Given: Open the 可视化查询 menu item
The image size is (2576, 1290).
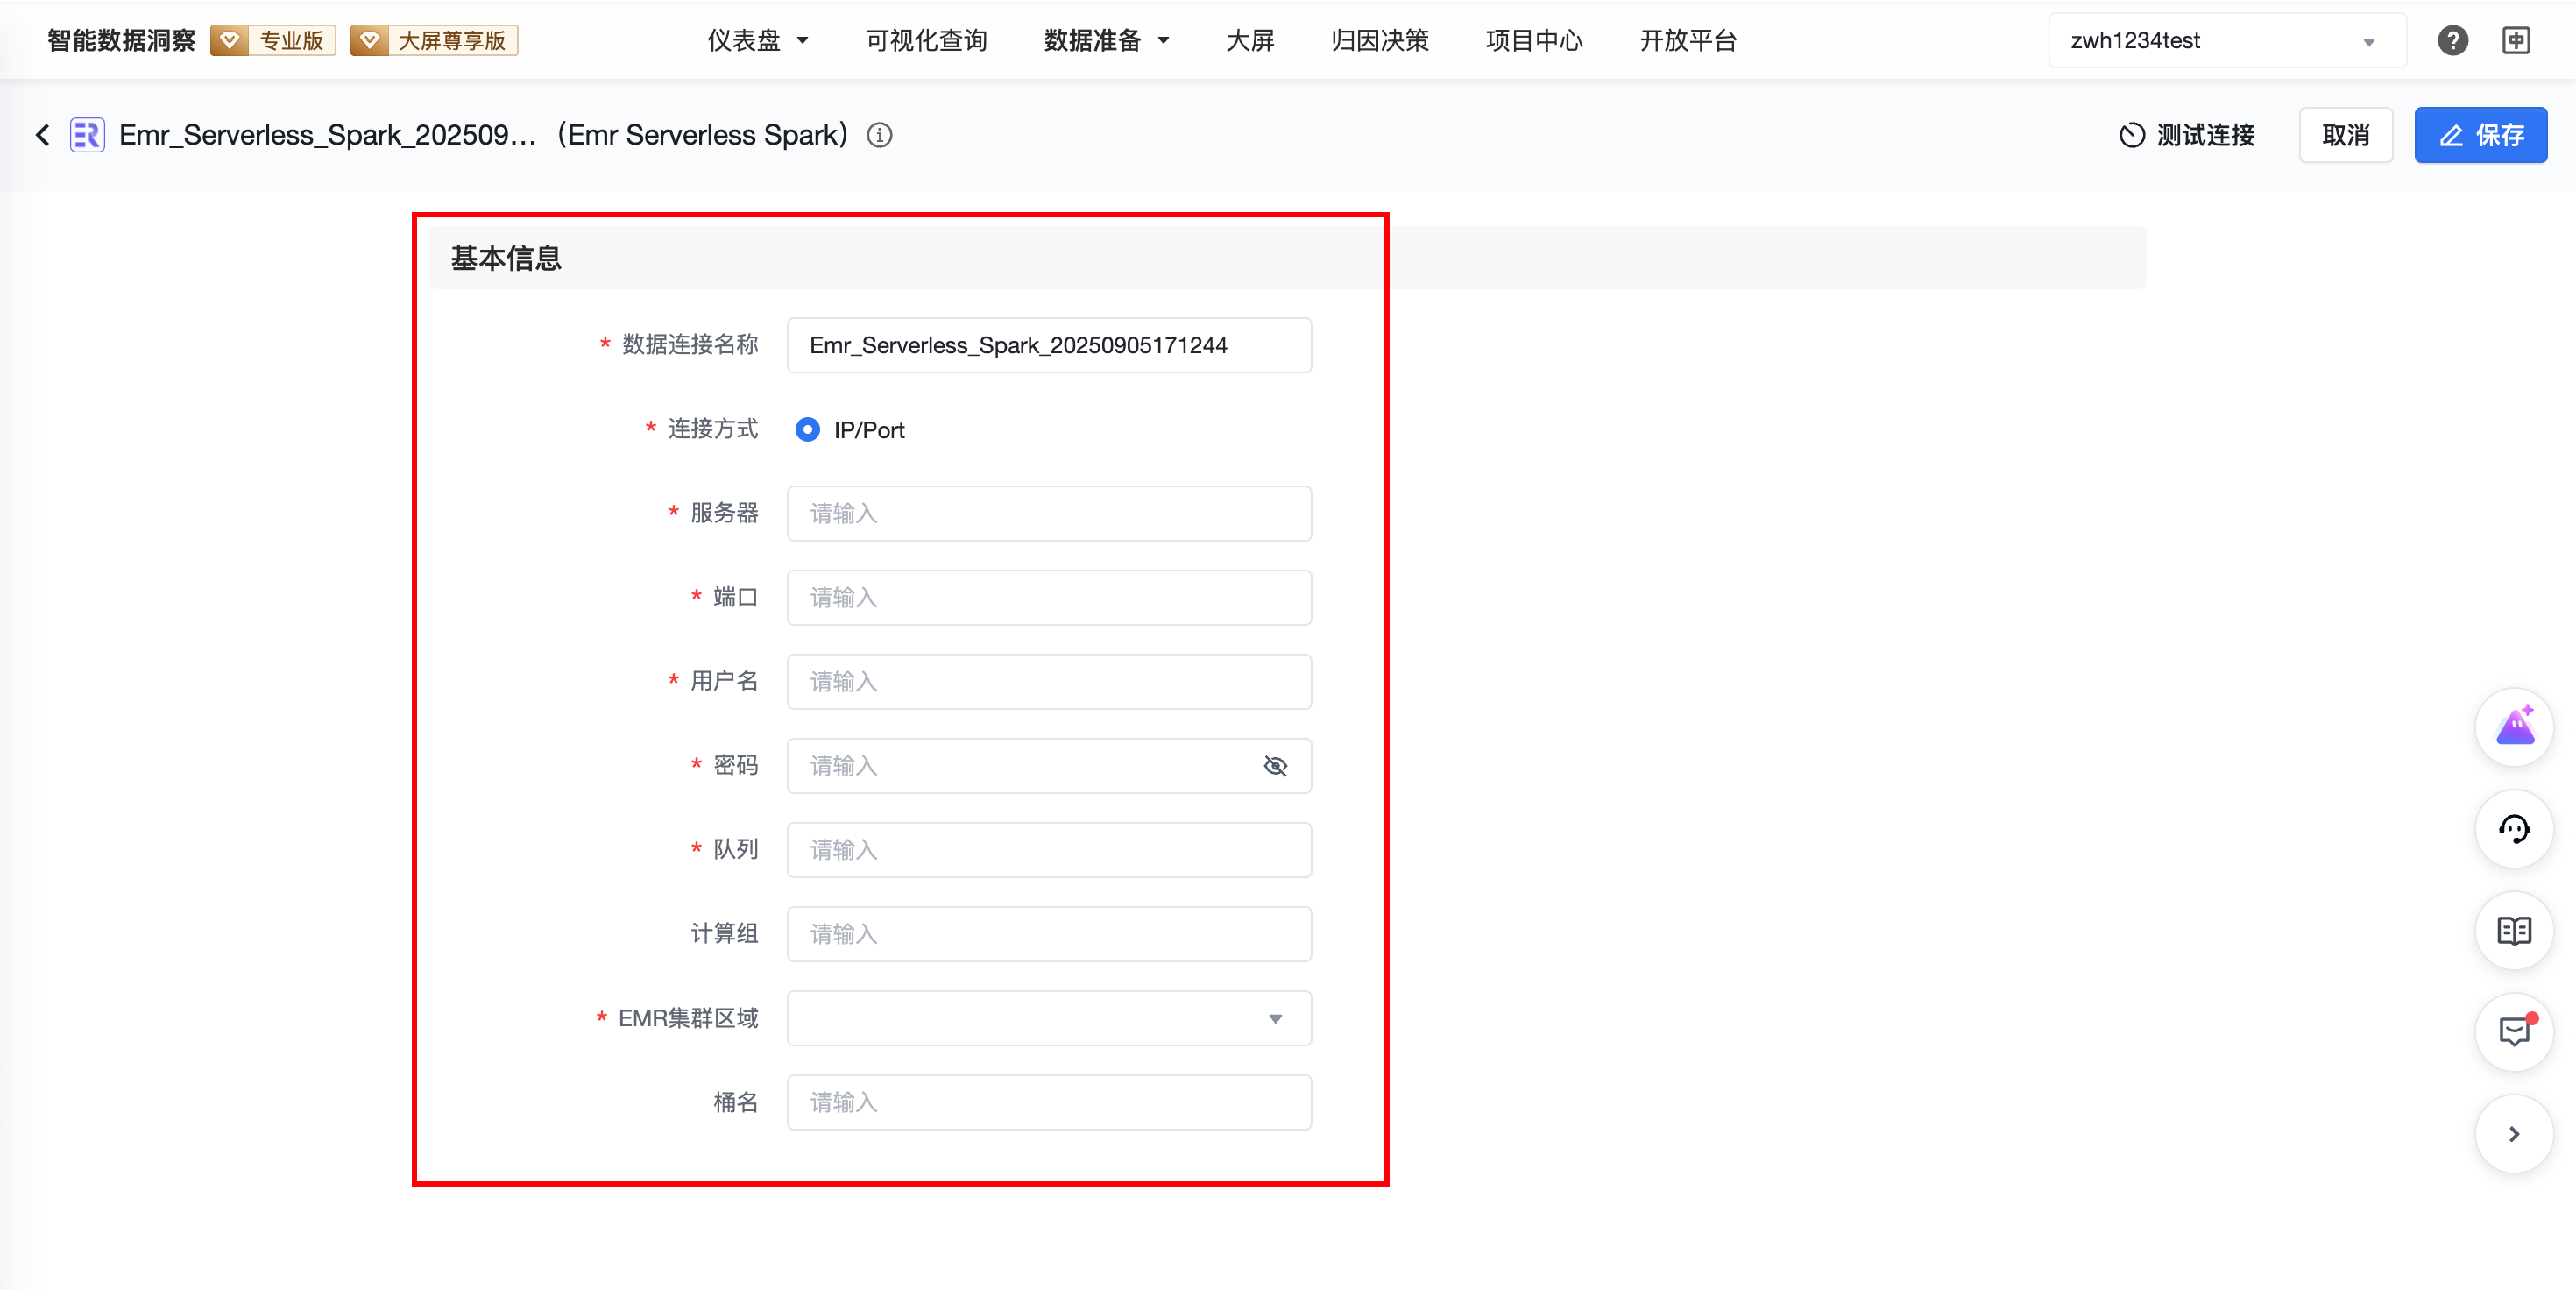Looking at the screenshot, I should (926, 40).
